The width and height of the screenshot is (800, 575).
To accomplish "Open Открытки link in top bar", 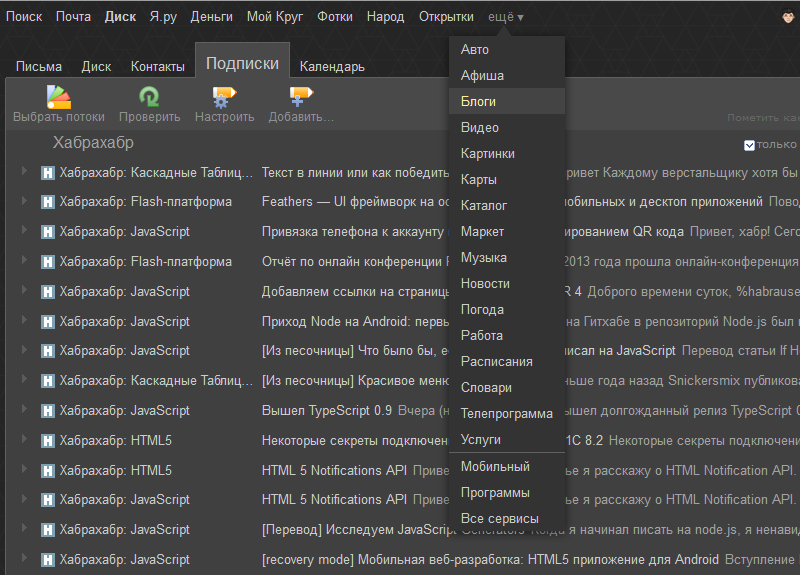I will click(x=446, y=16).
